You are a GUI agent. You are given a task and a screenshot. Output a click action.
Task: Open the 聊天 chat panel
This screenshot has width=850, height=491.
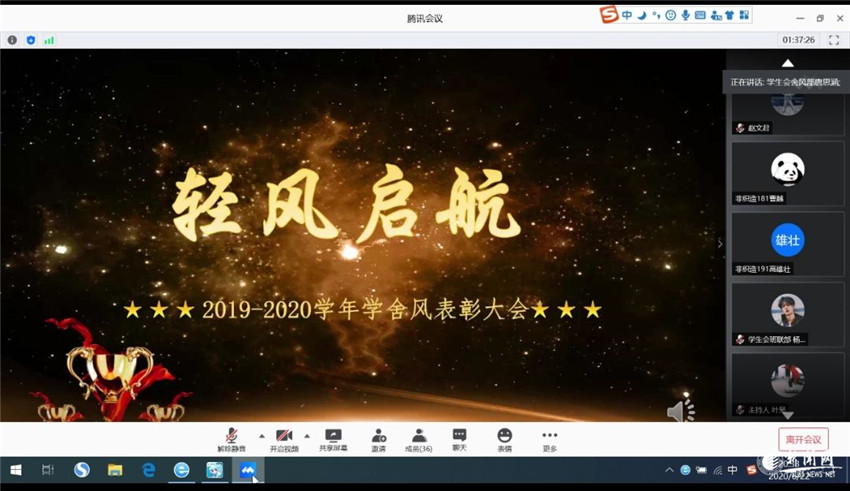coord(459,438)
